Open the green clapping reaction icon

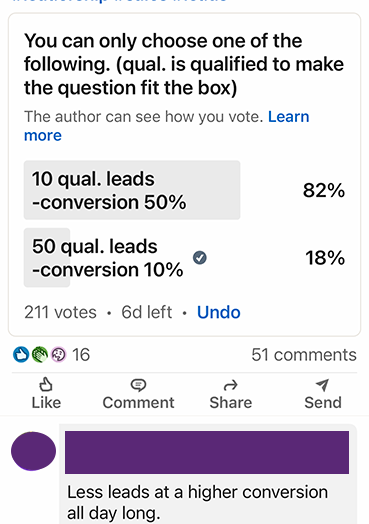40,355
